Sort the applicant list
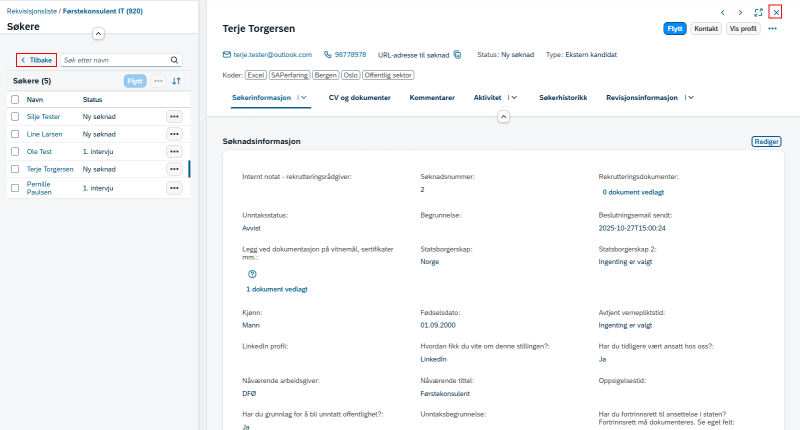This screenshot has width=800, height=430. pyautogui.click(x=177, y=81)
